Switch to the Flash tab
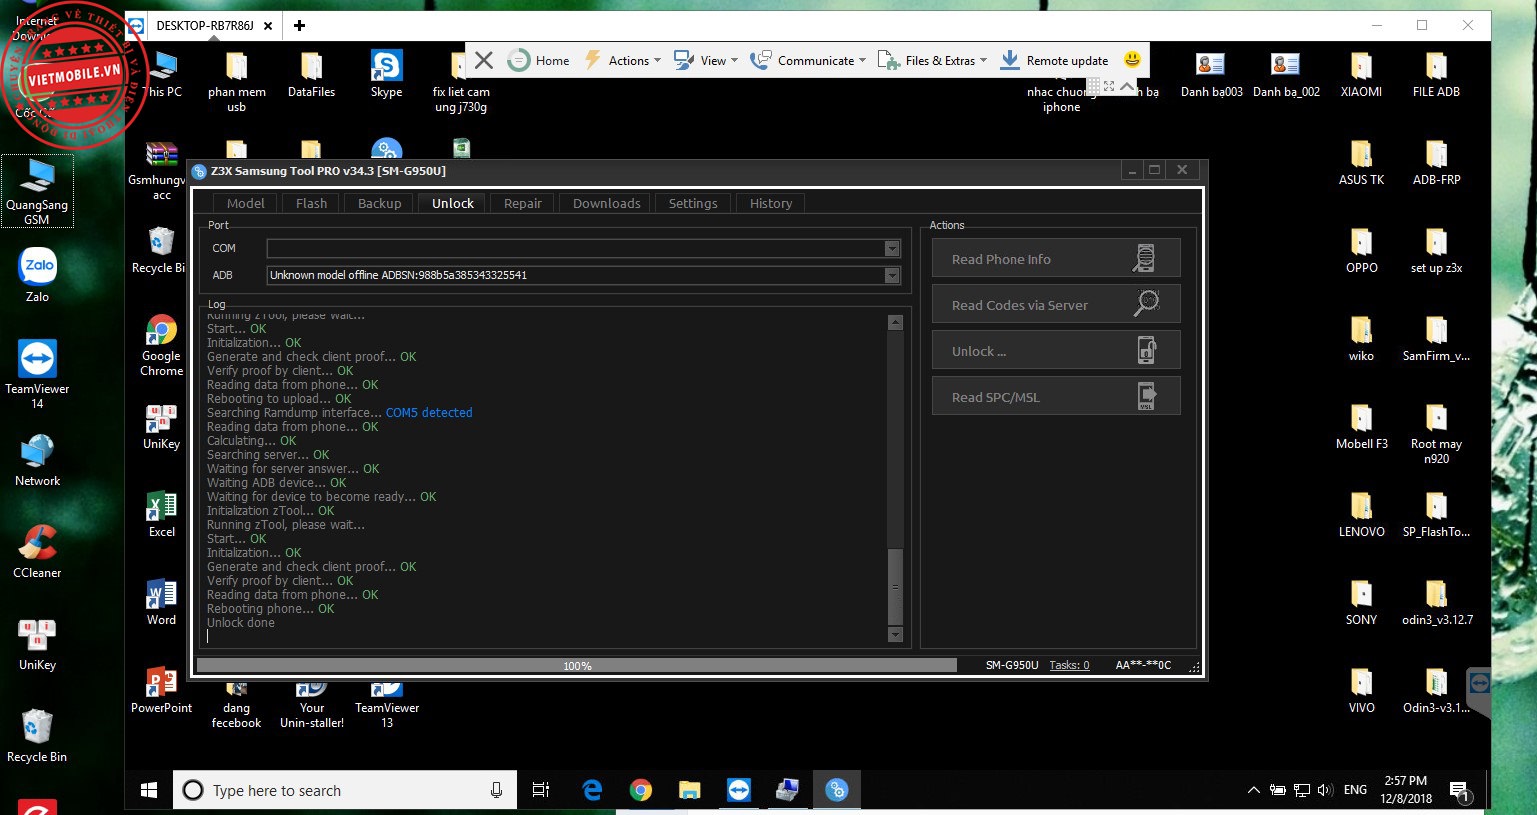The image size is (1537, 815). [x=311, y=203]
